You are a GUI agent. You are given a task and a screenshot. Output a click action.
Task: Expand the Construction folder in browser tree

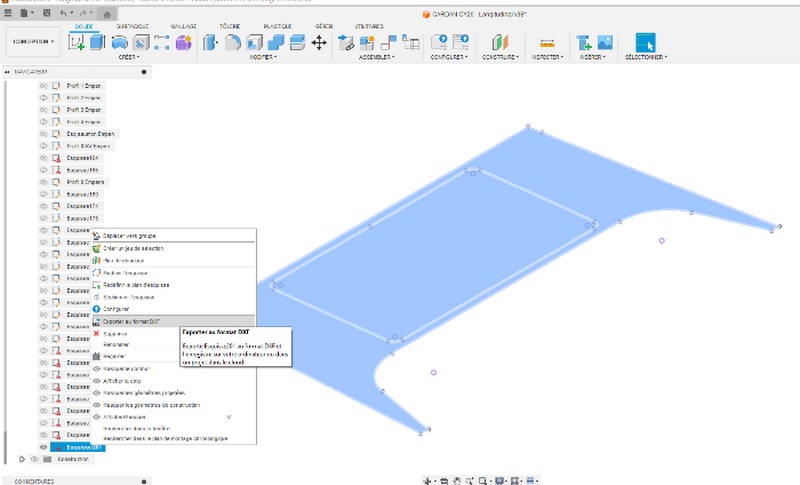[22, 459]
